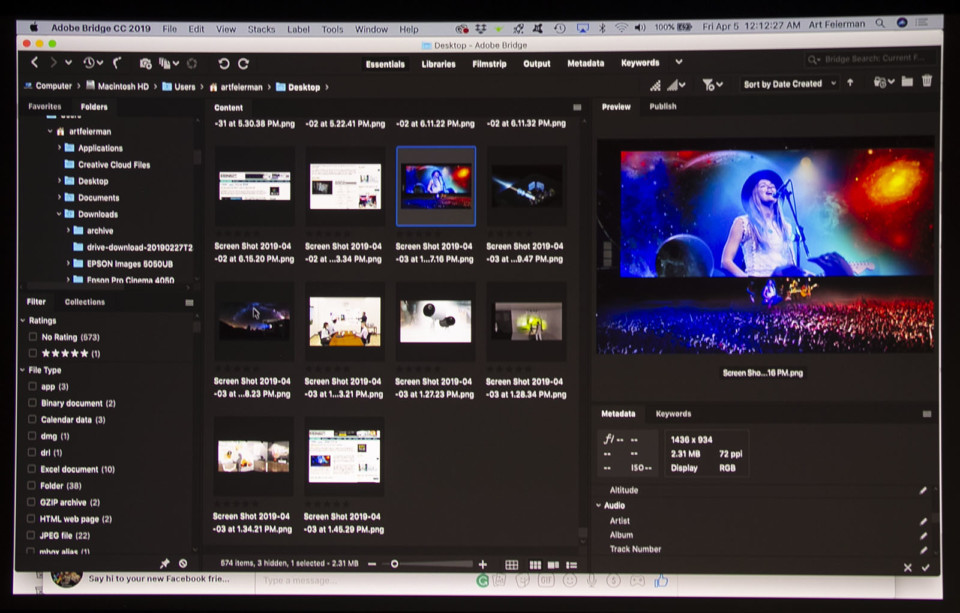Click the get photos from camera icon

(x=145, y=63)
